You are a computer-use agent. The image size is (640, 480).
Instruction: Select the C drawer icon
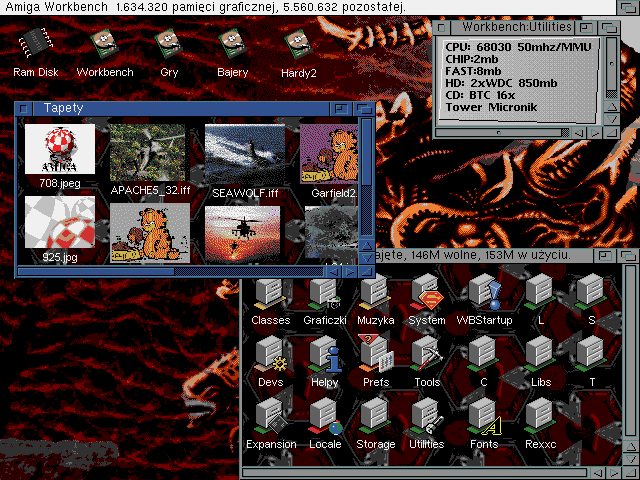484,355
